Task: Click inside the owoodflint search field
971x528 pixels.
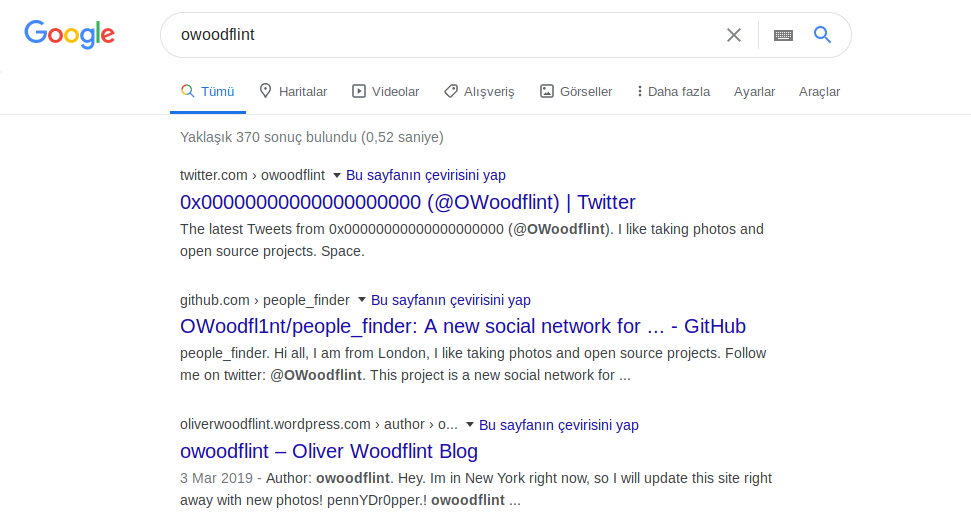Action: [440, 35]
